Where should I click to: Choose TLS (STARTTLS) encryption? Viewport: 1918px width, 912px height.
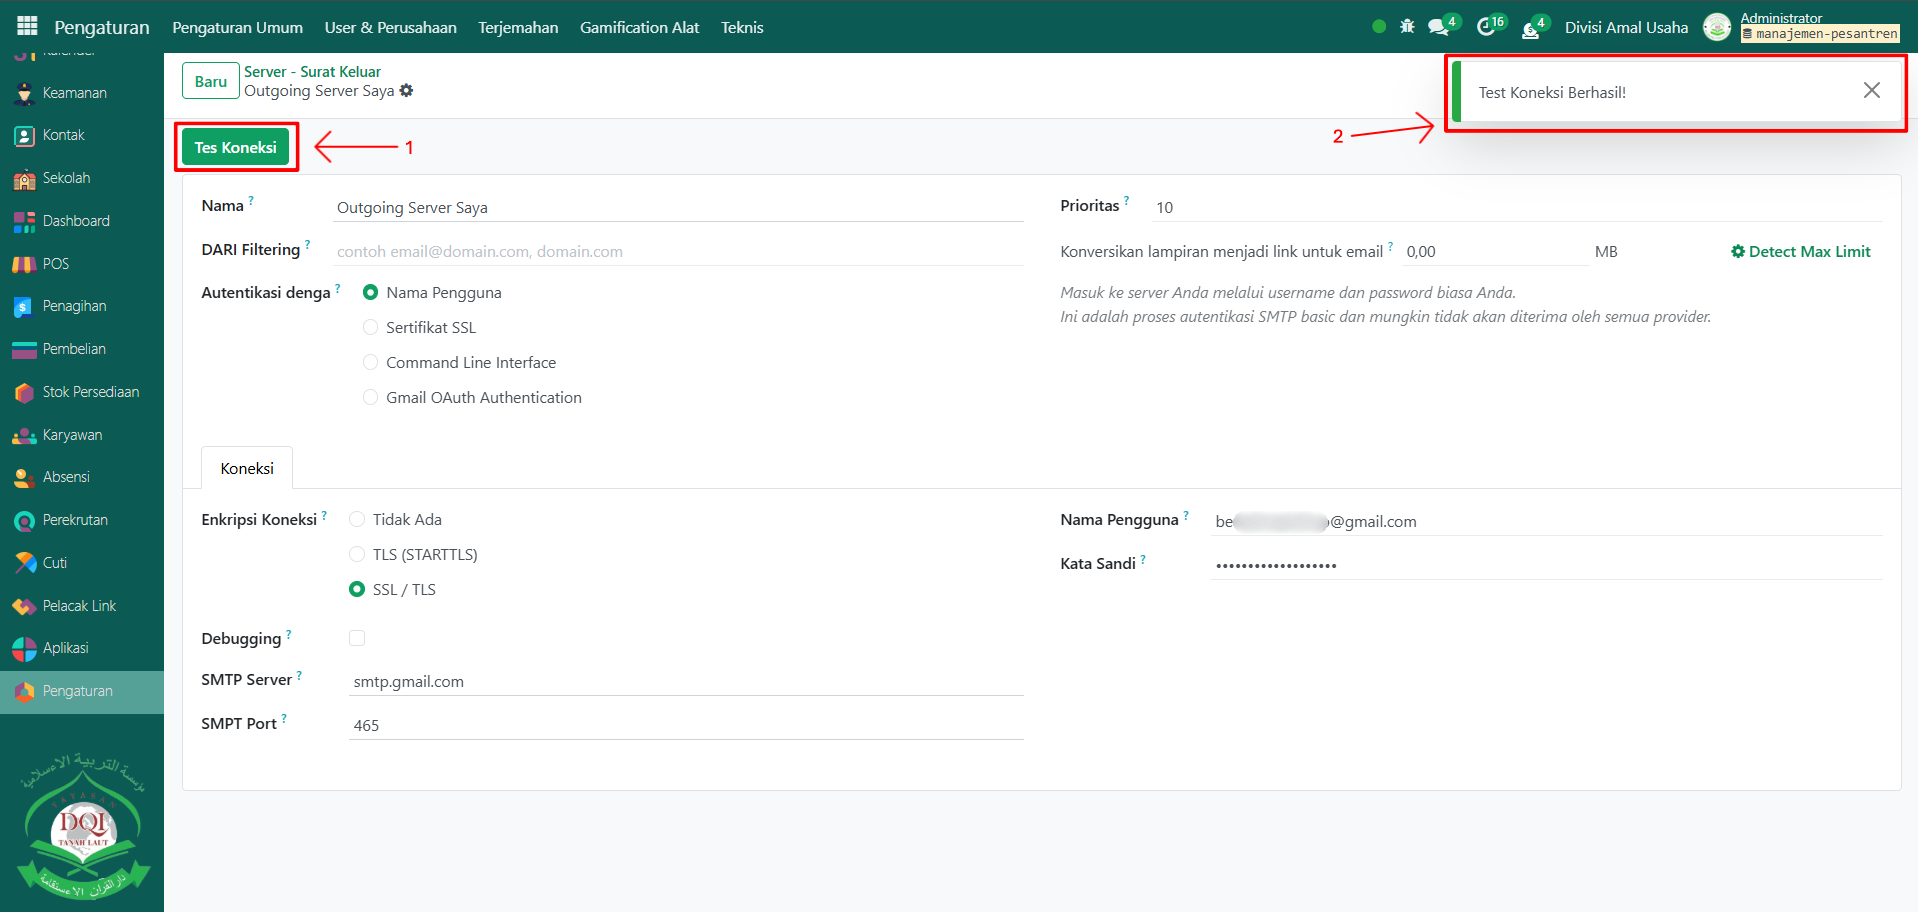point(357,555)
